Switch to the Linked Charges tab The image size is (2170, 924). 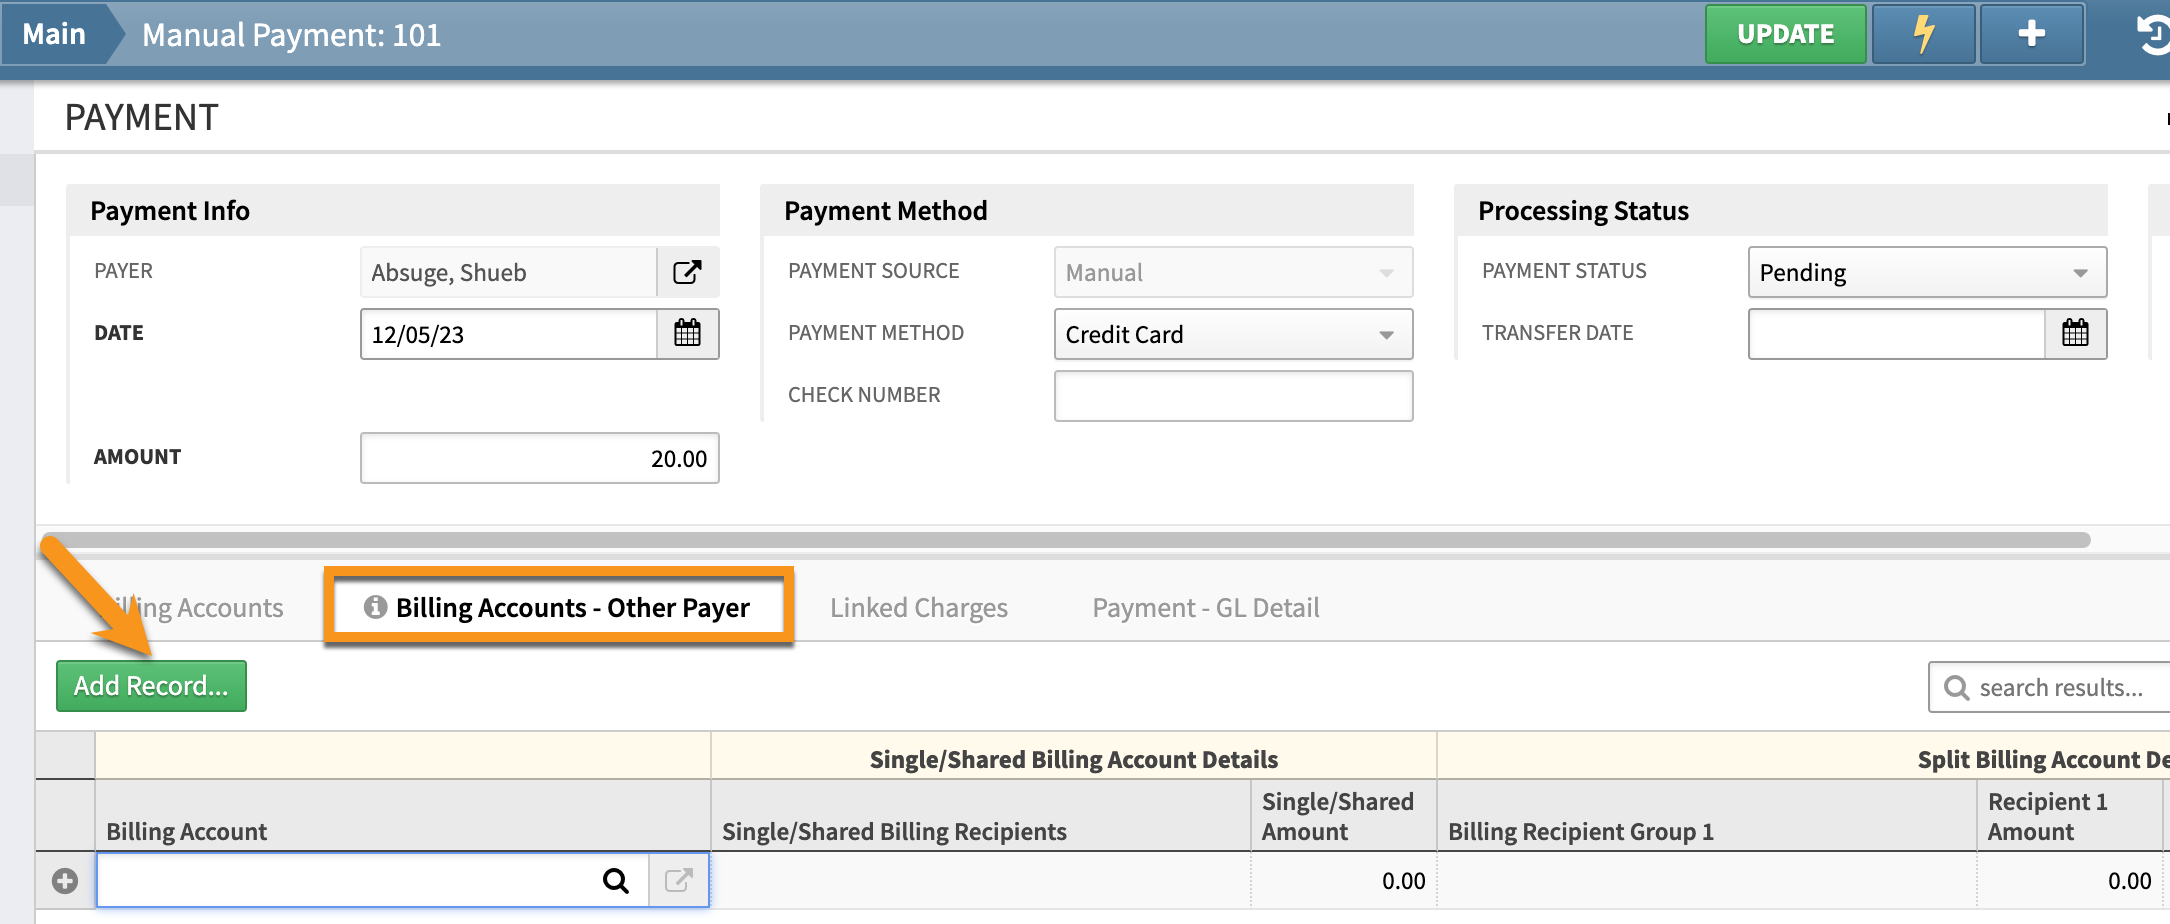click(x=918, y=607)
